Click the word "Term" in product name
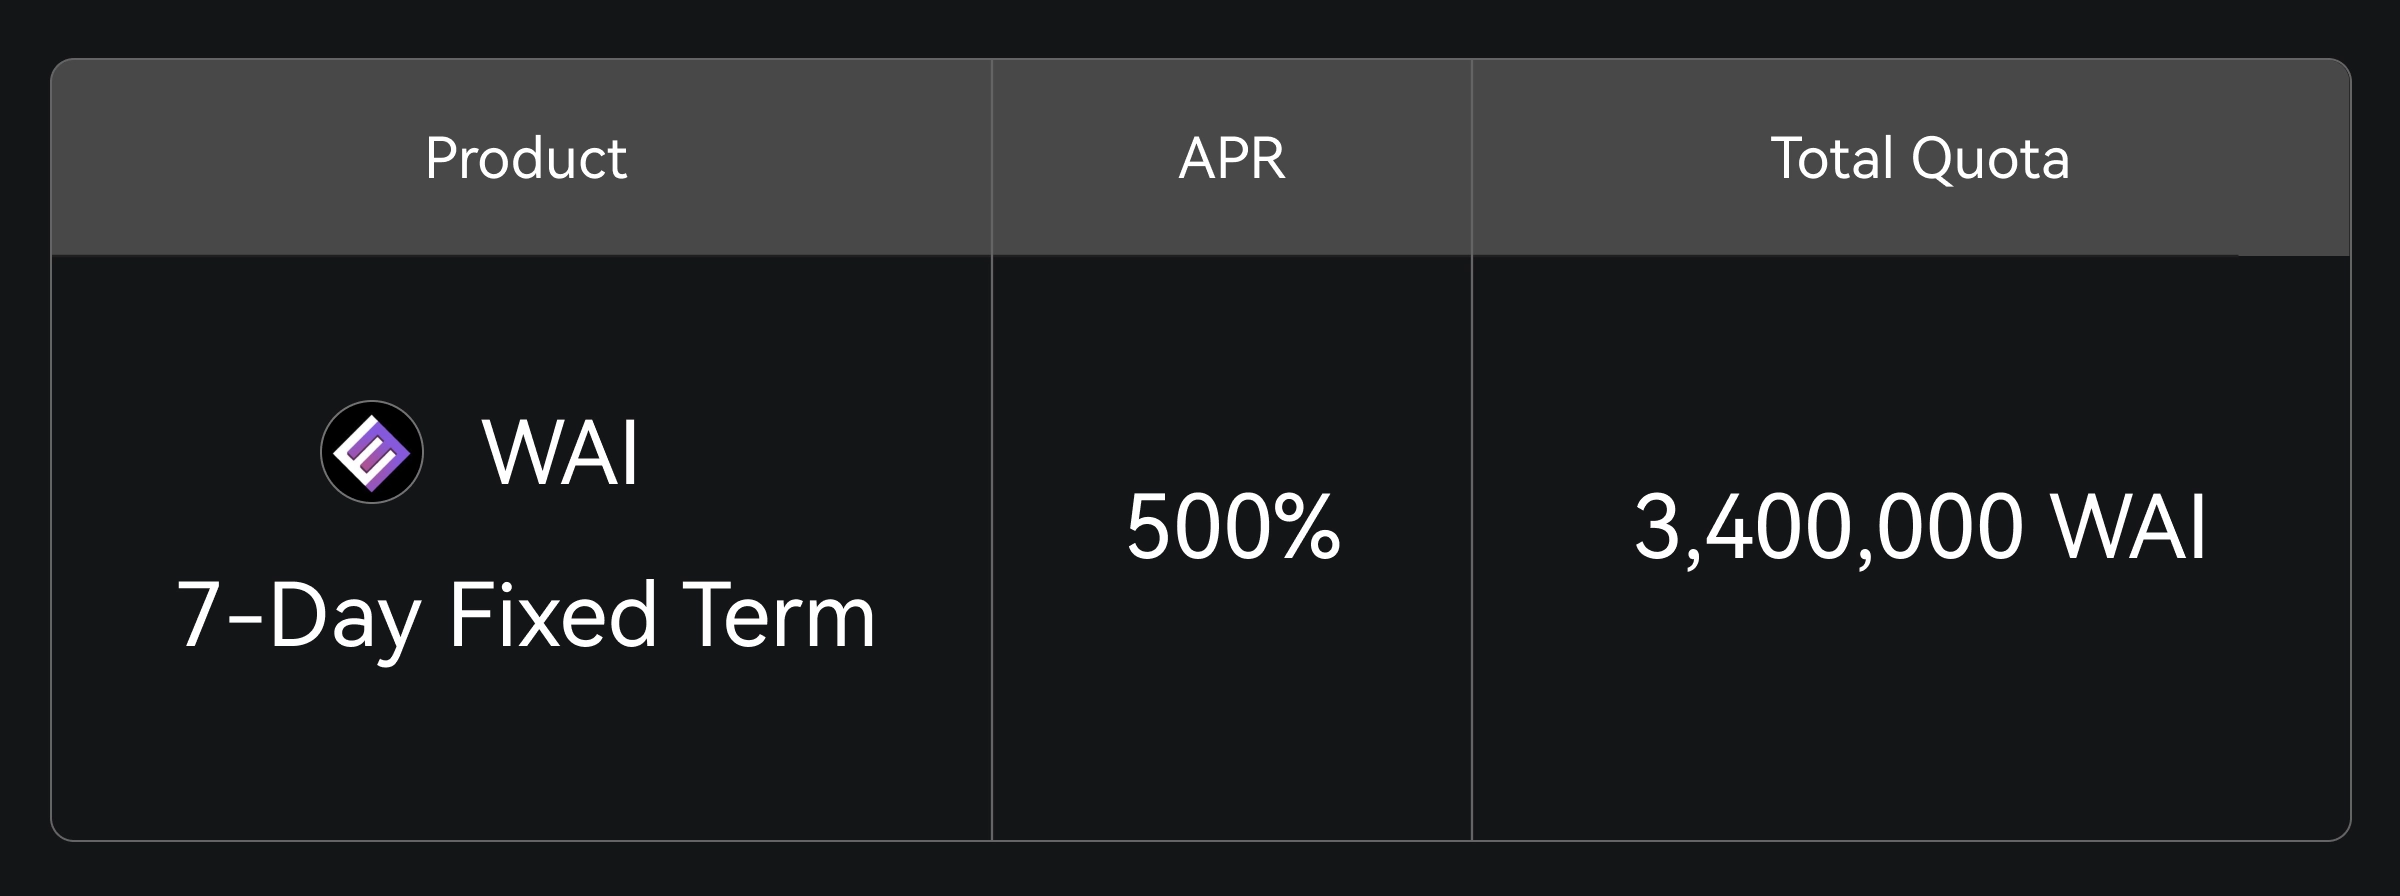 (x=778, y=616)
